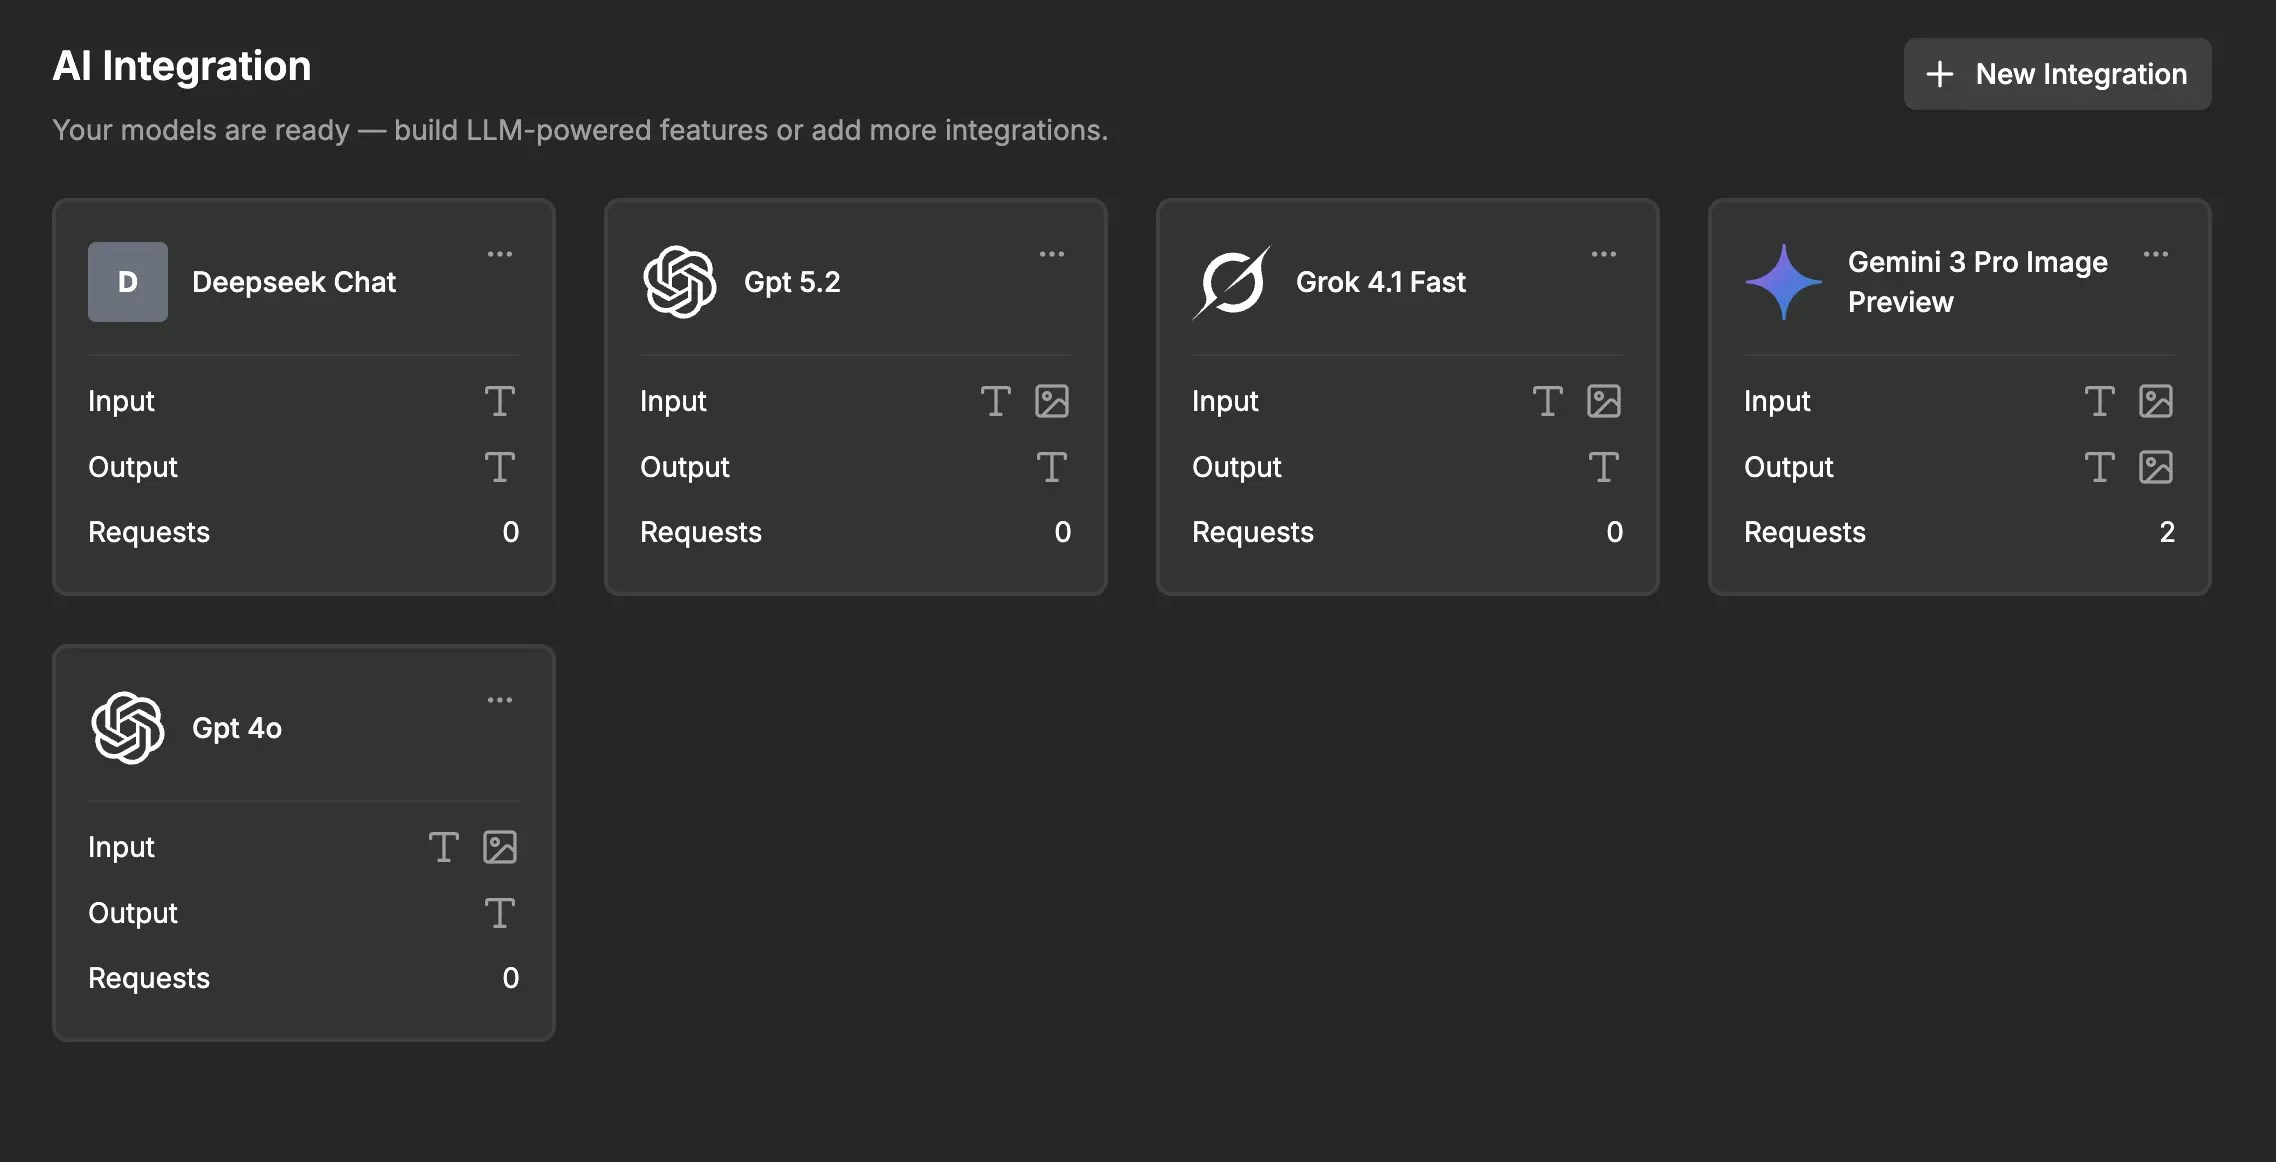Open the ellipsis menu on Gpt 5.2 card
2276x1162 pixels.
(1052, 254)
